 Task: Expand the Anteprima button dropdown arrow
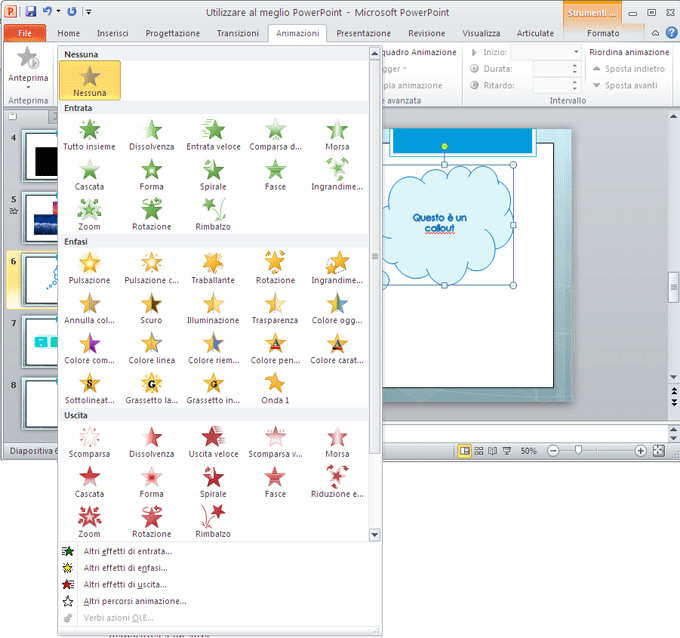(28, 87)
